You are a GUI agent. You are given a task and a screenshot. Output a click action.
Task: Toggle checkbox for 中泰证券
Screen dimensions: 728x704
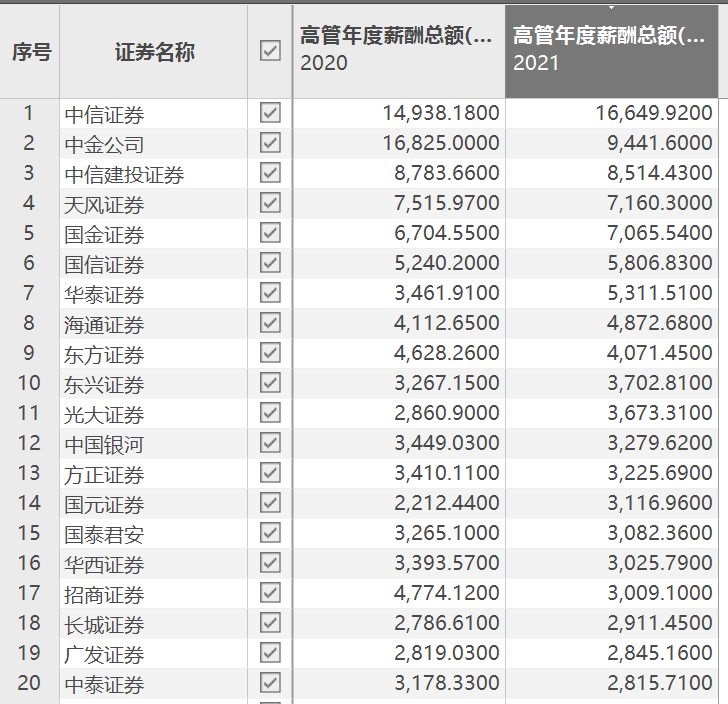point(270,683)
